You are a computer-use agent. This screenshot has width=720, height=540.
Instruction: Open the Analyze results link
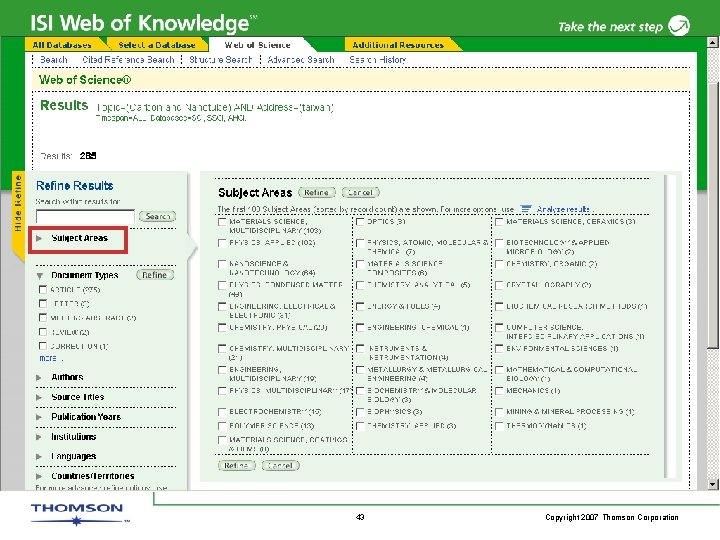[x=562, y=209]
